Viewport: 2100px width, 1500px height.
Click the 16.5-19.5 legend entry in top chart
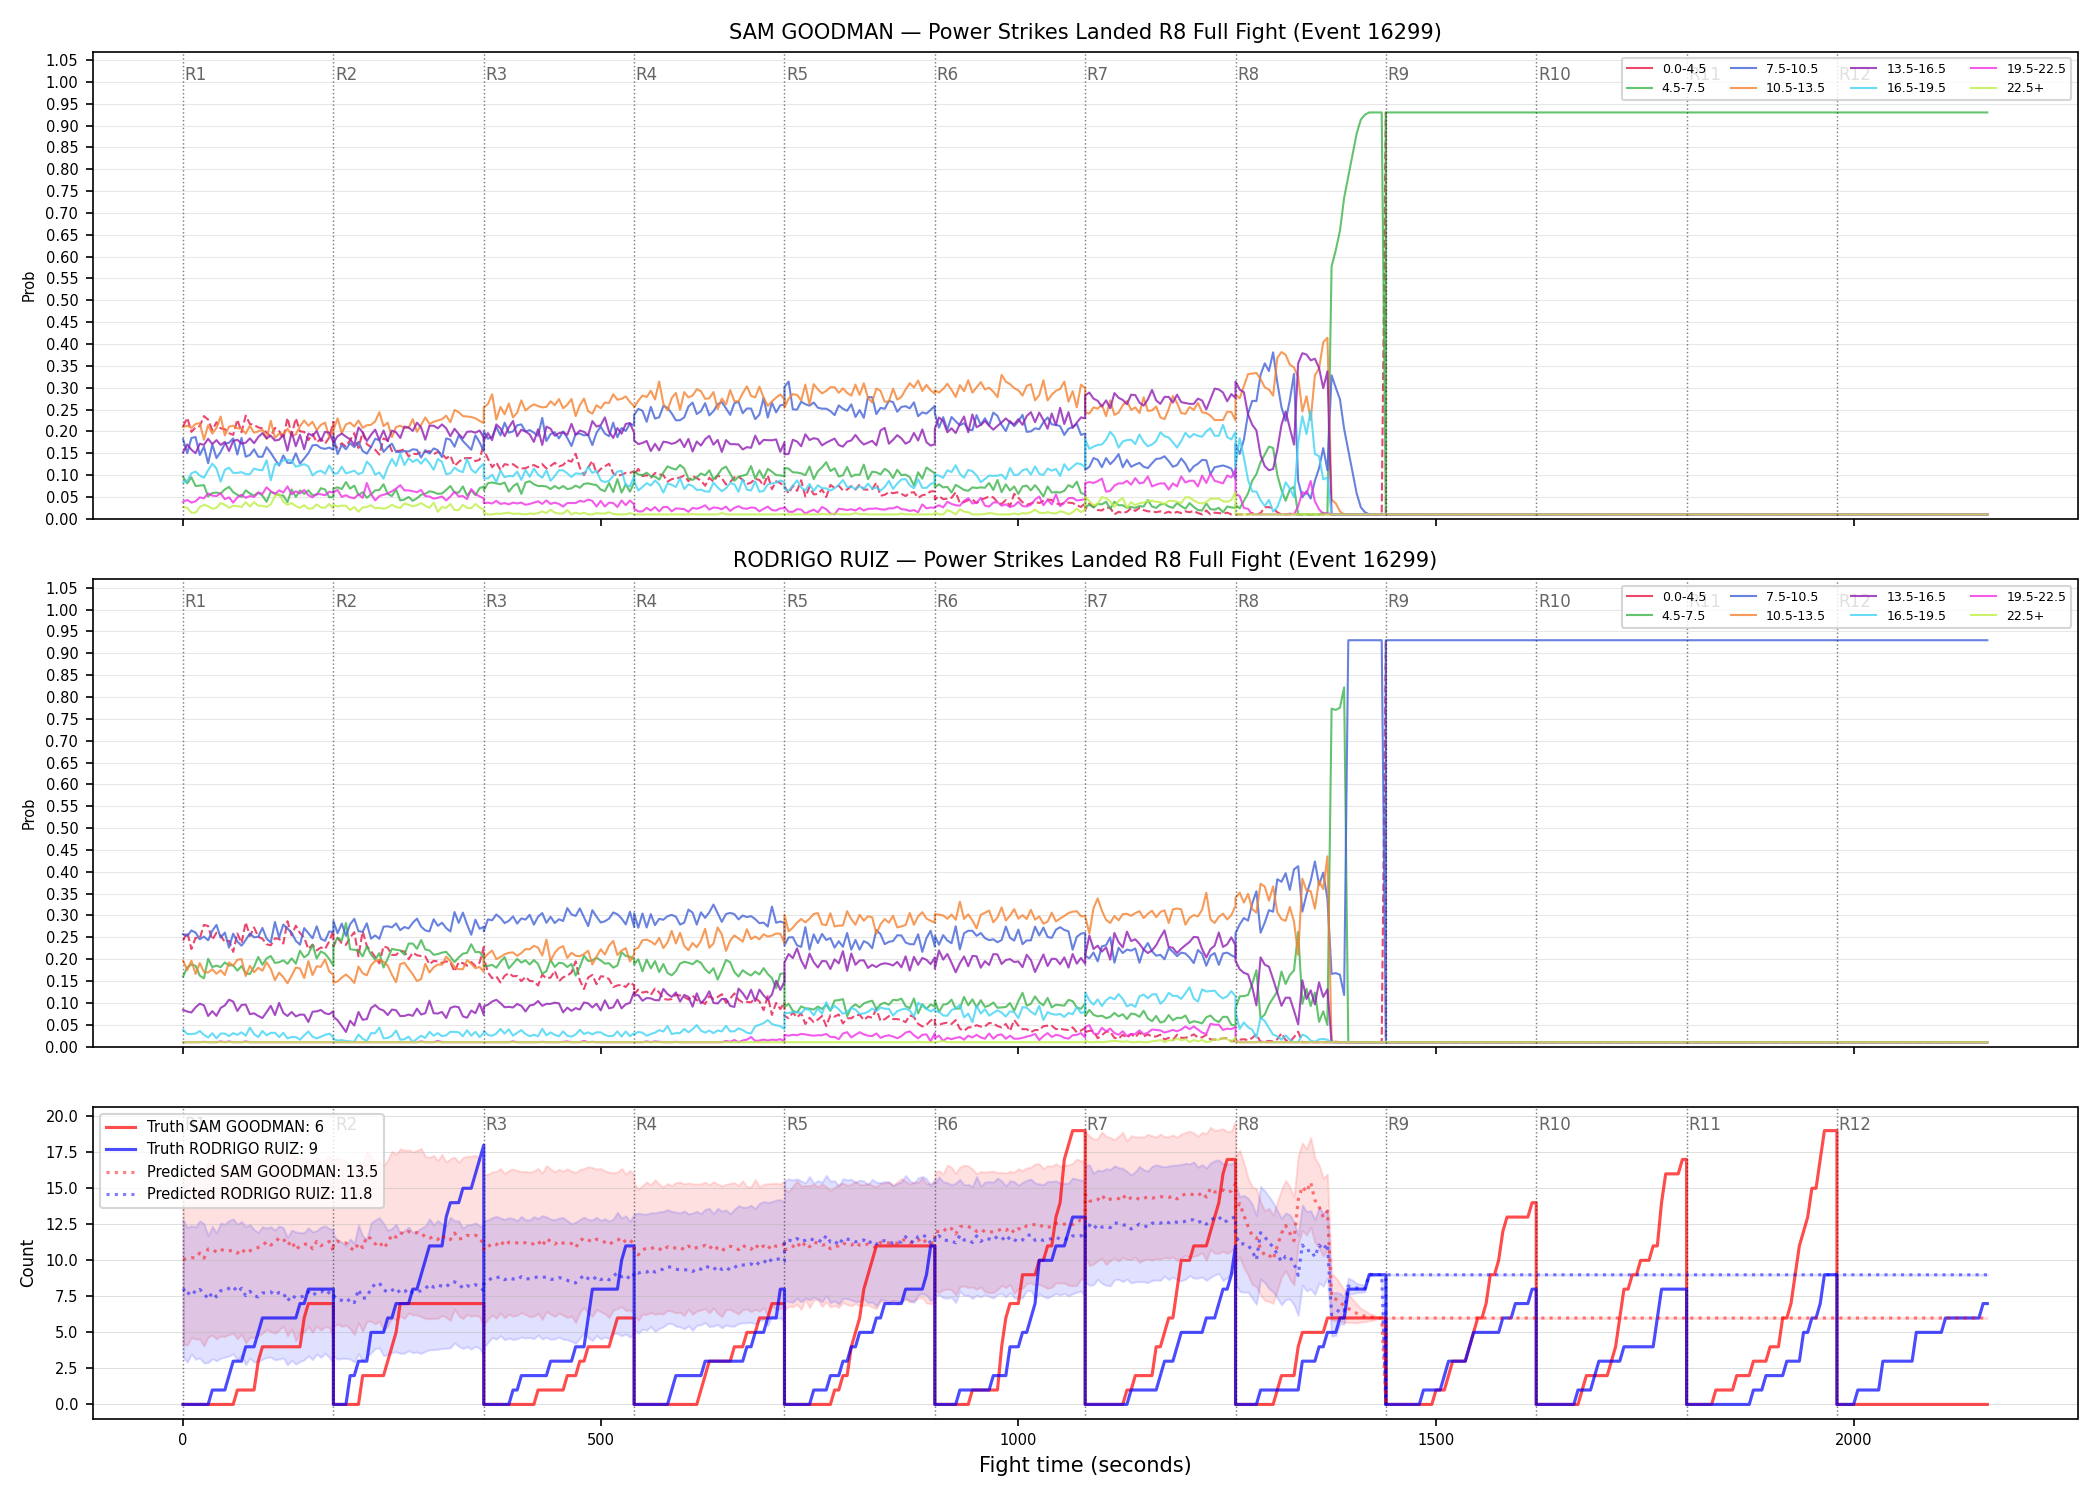coord(1897,88)
